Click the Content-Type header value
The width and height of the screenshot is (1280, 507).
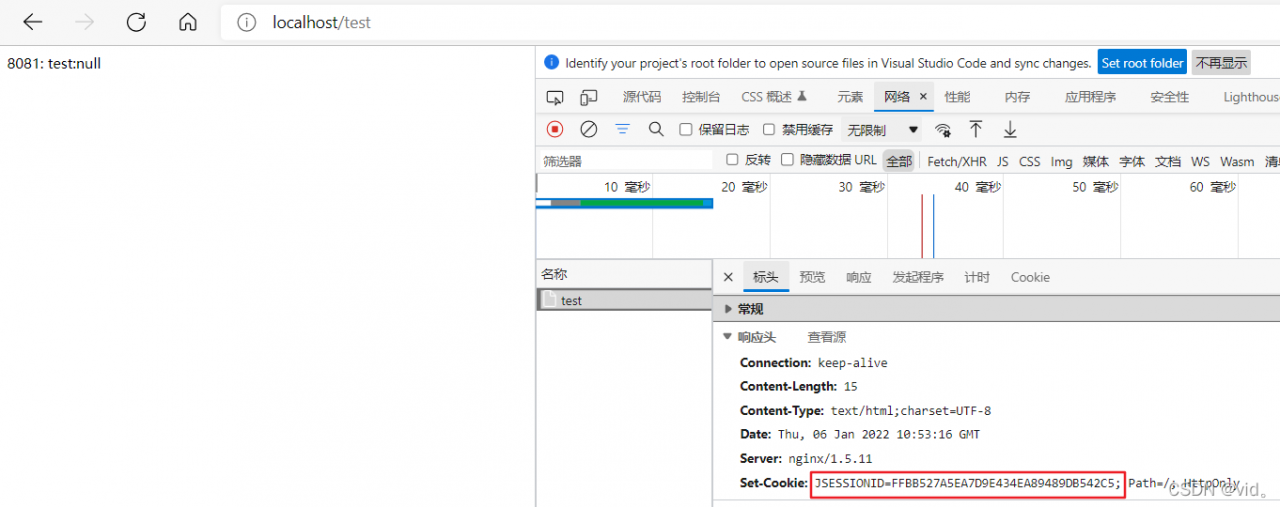coord(910,410)
